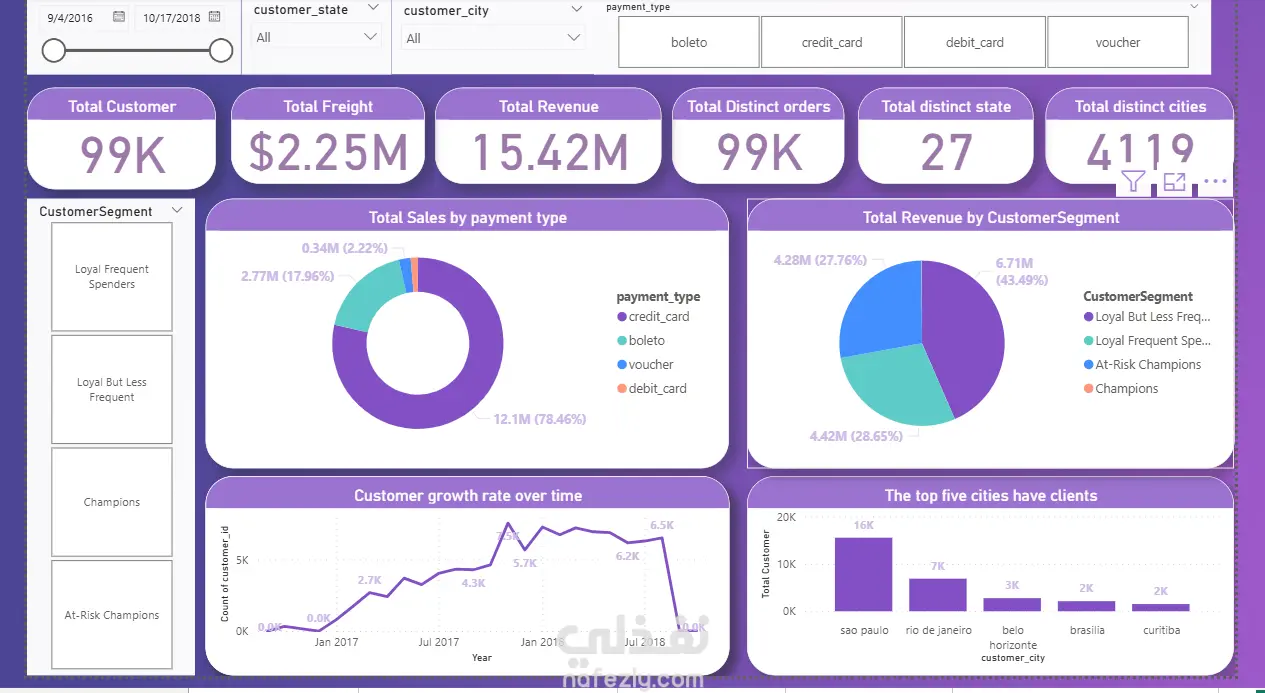Collapse the CustomerSegment slicer chevron
Screen dimensions: 1265x693
[177, 211]
